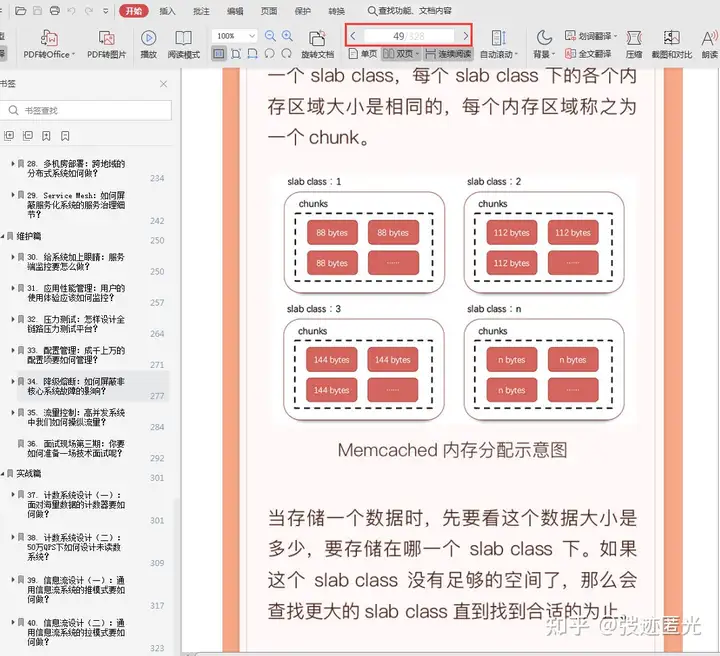Screen dimensions: 720x656
Task: Open bookmark 33. 配置管理
Action: click(76, 355)
